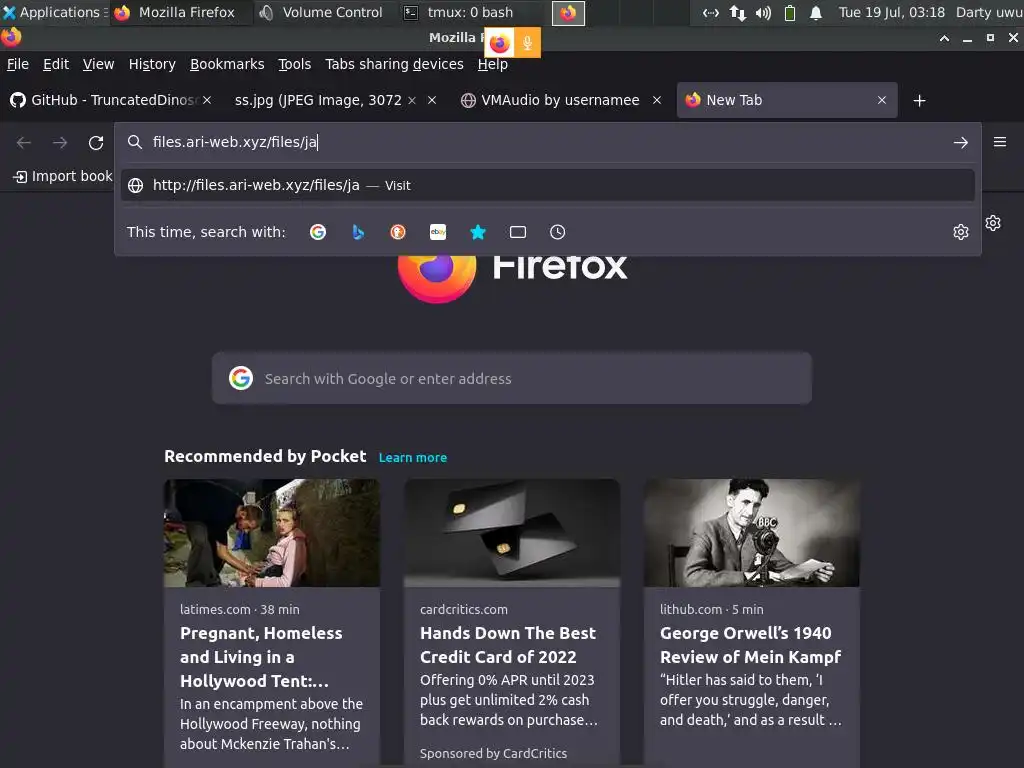Switch to Volume Control in the taskbar
The height and width of the screenshot is (768, 1024).
point(323,12)
